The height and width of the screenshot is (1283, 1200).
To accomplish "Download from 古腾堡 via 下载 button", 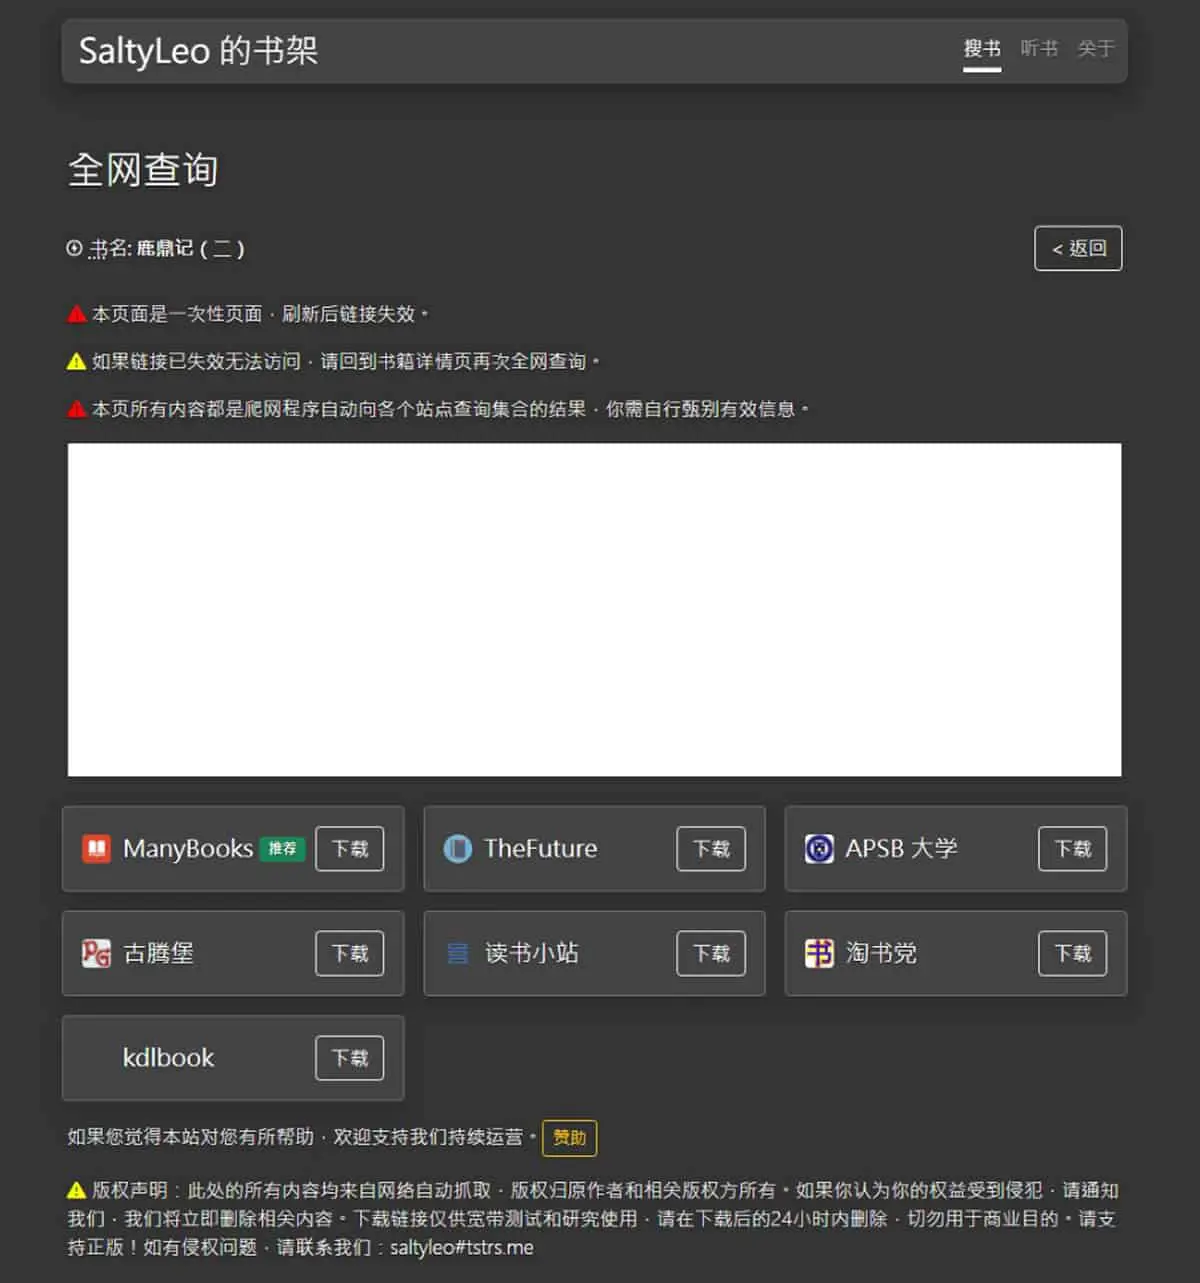I will [350, 953].
